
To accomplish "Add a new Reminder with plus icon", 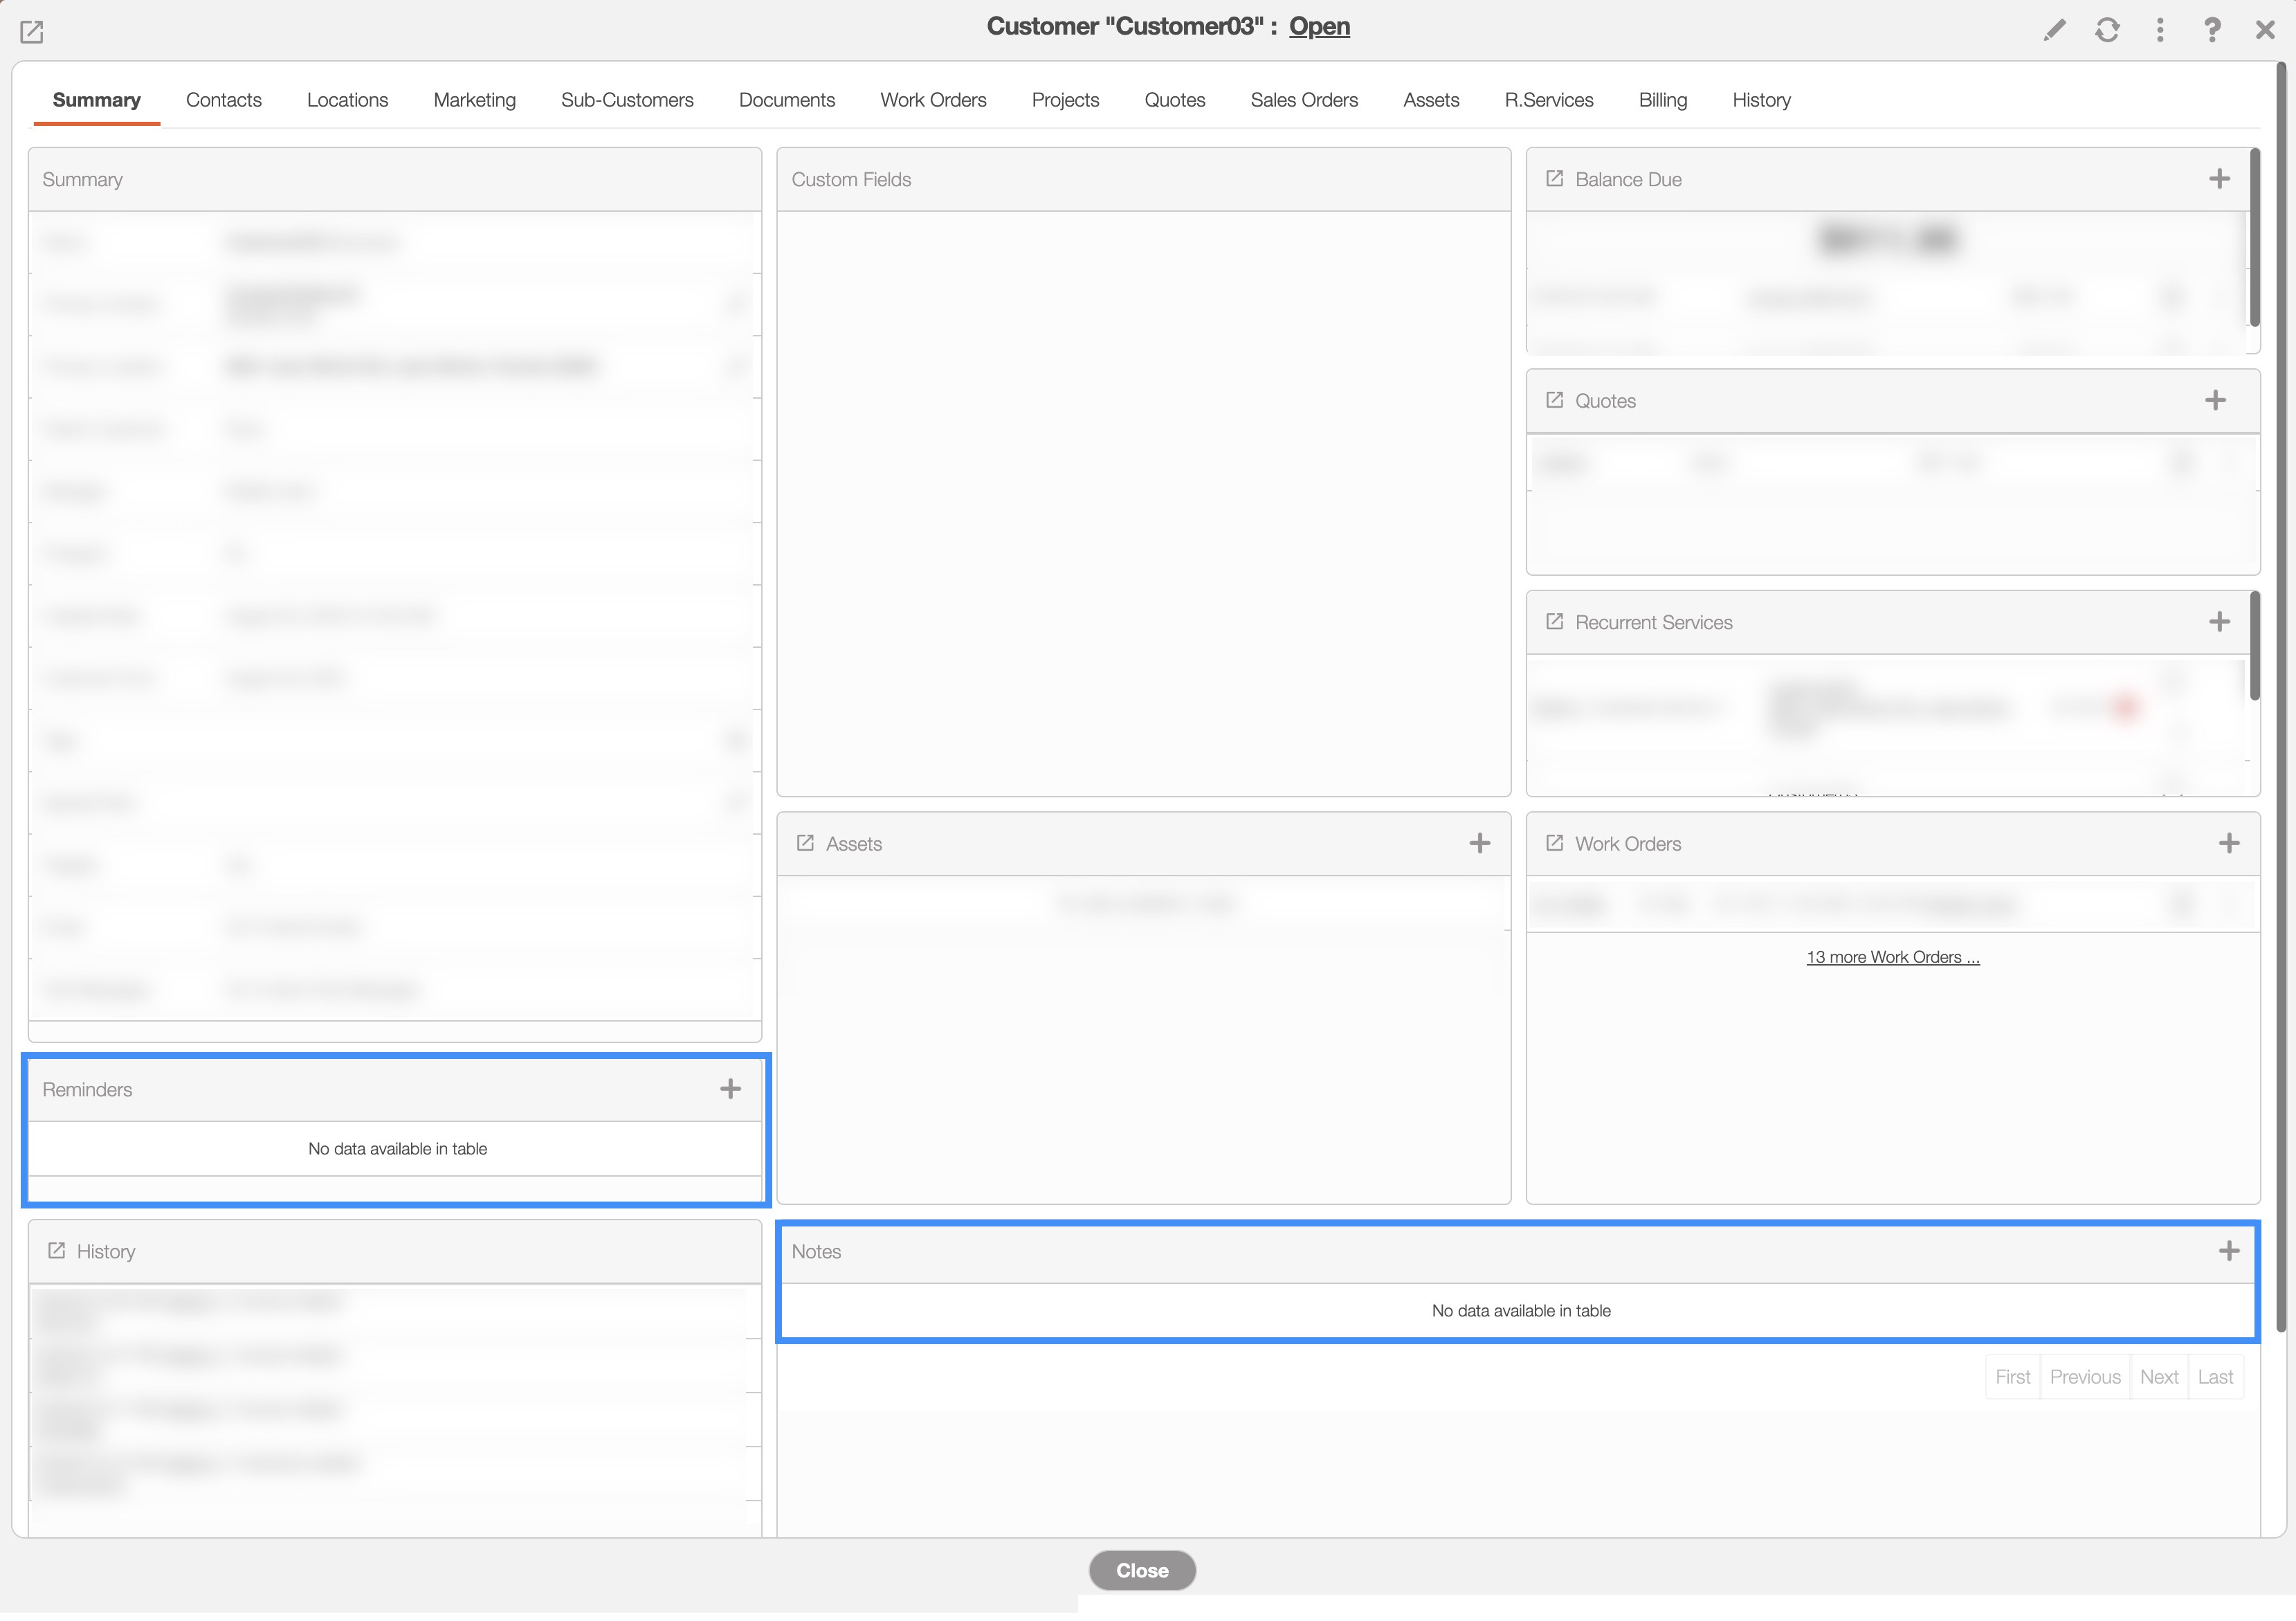I will pos(731,1089).
